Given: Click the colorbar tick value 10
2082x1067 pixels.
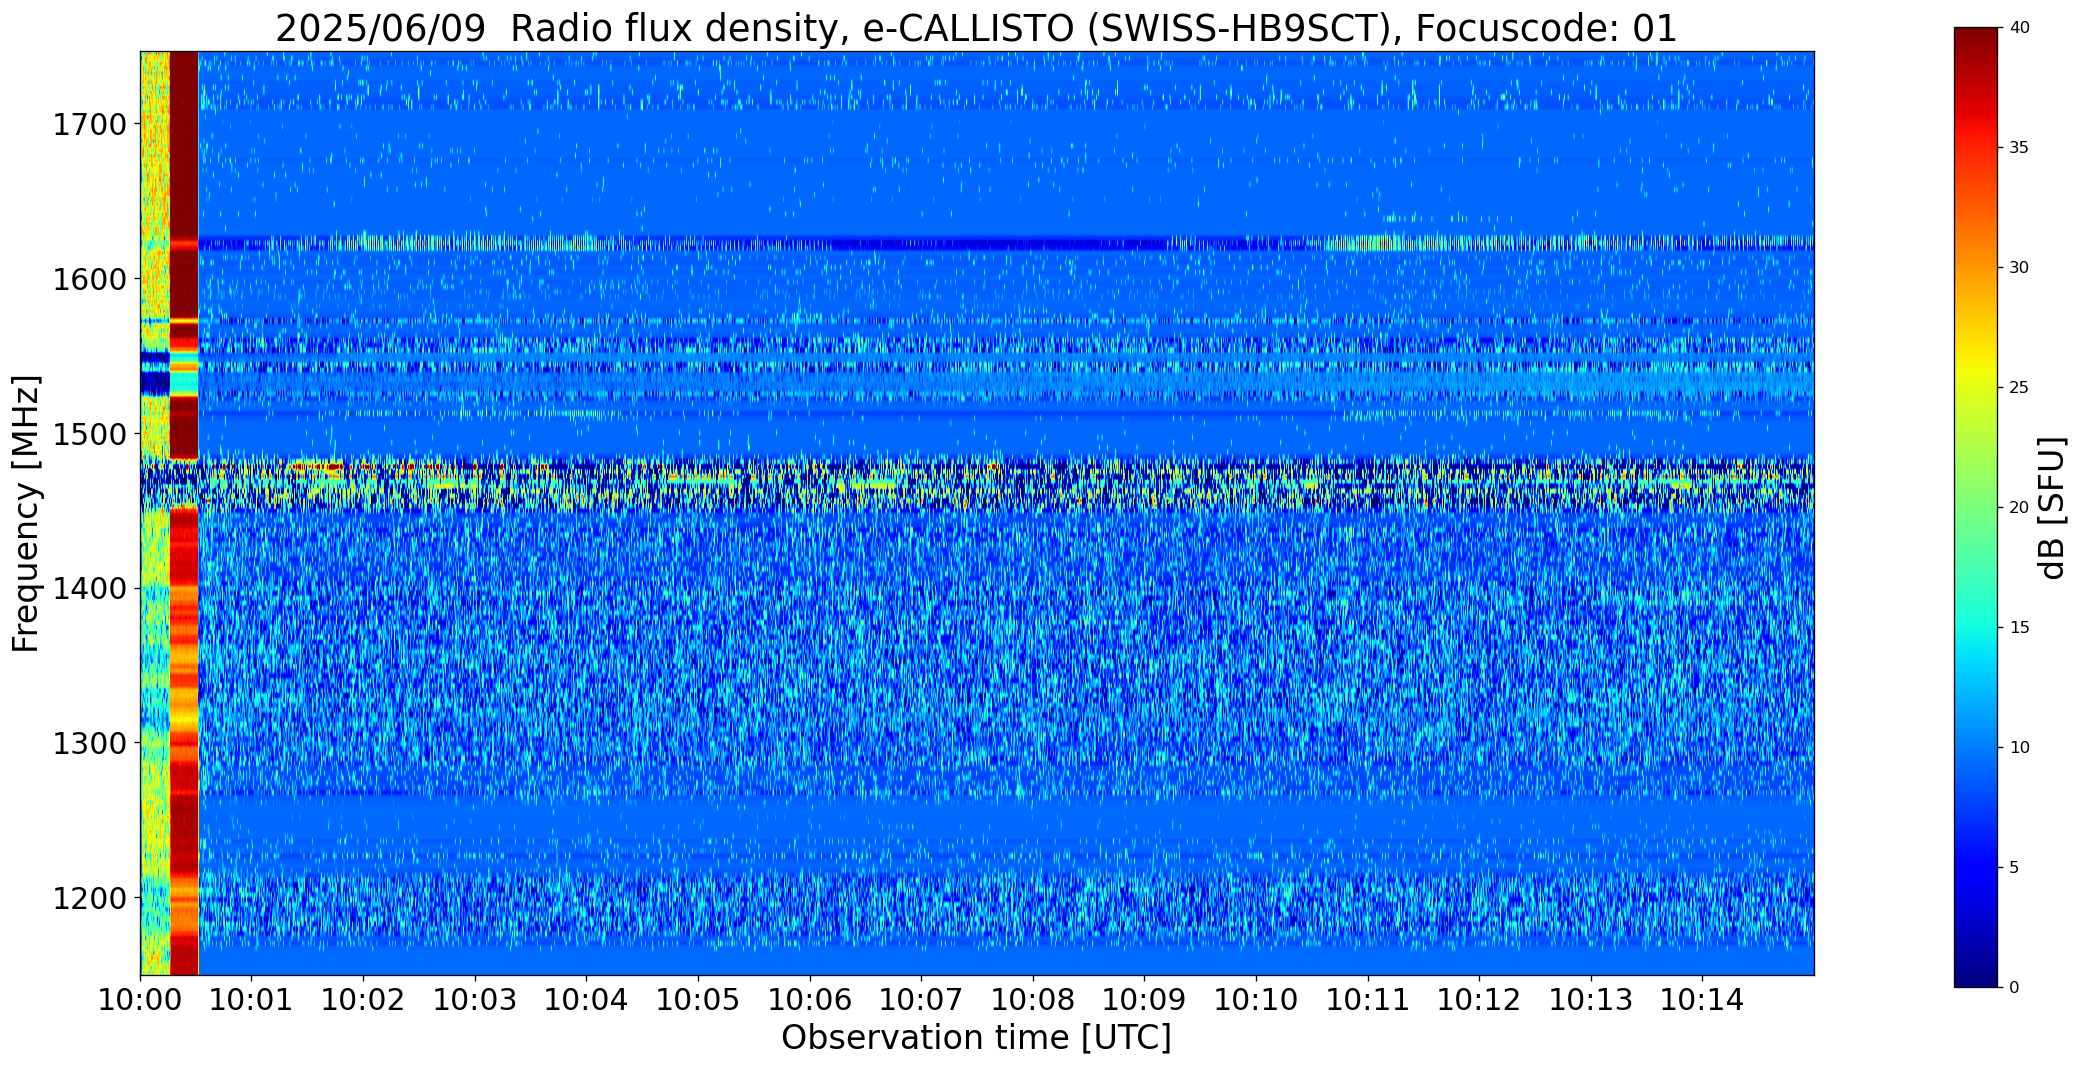Looking at the screenshot, I should (x=2019, y=748).
